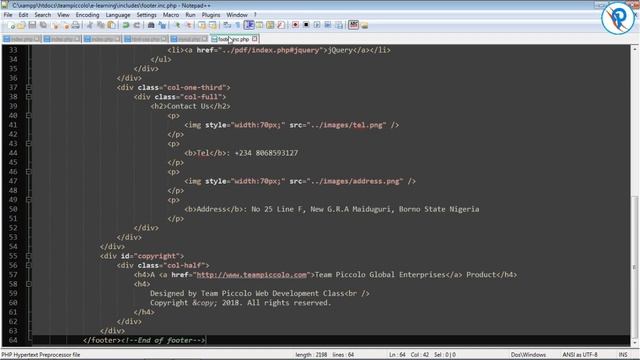Stop macro recording with black square icon
Image resolution: width=640 pixels, height=360 pixels.
tap(306, 25)
